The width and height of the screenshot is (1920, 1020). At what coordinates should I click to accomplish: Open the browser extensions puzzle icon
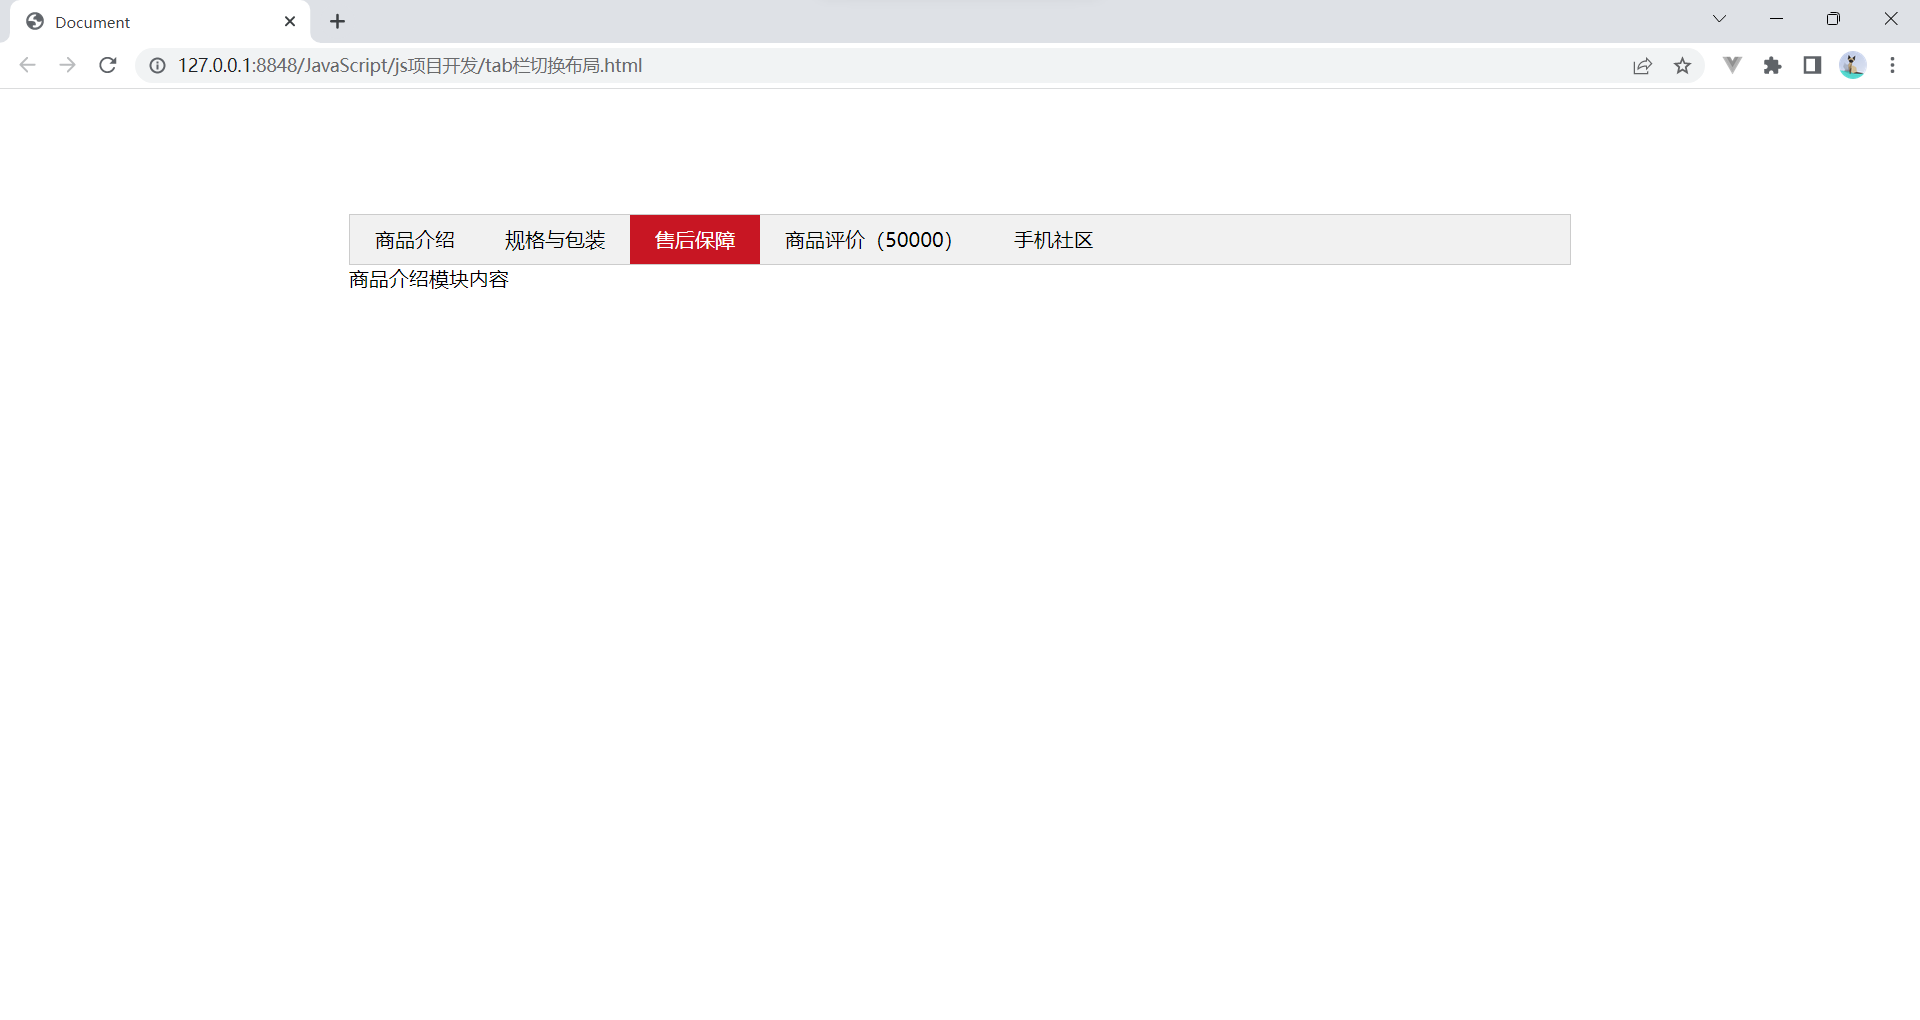point(1773,65)
